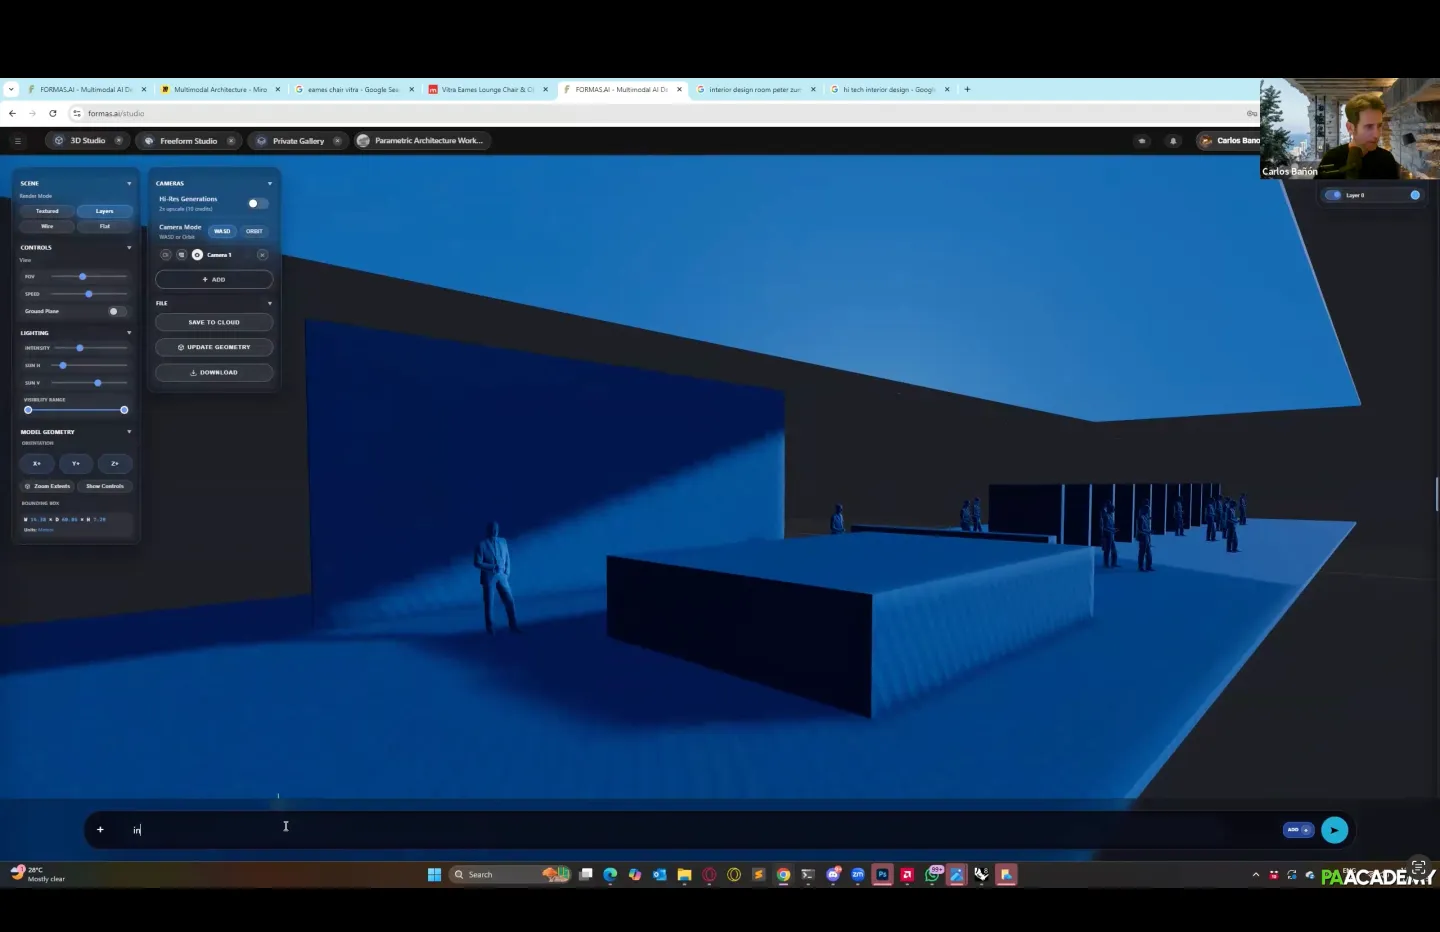Collapse the Lighting section arrow
This screenshot has height=932, width=1440.
click(129, 333)
